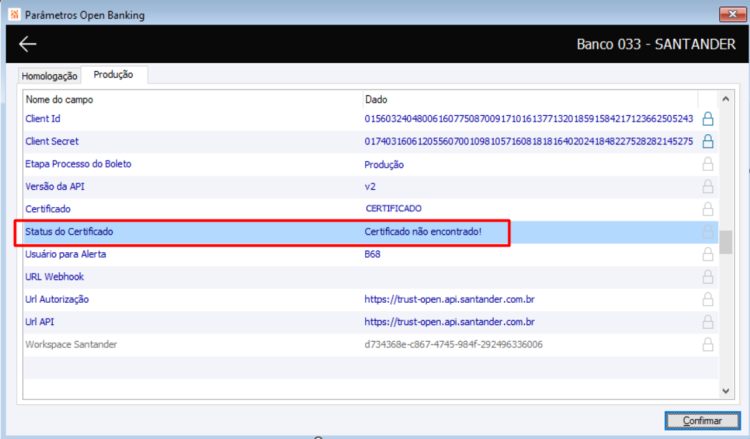Image resolution: width=750 pixels, height=439 pixels.
Task: Click the Produção value in Dado column
Action: (384, 165)
